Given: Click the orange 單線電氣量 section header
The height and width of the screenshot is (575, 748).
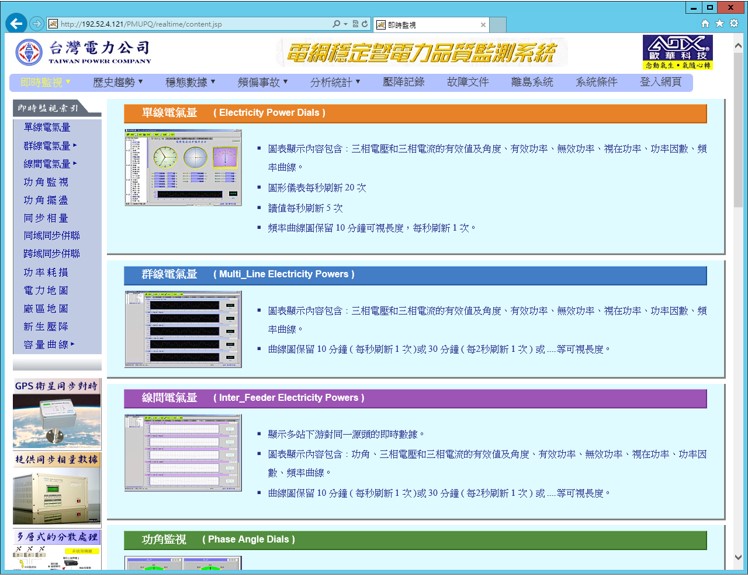Looking at the screenshot, I should (415, 113).
